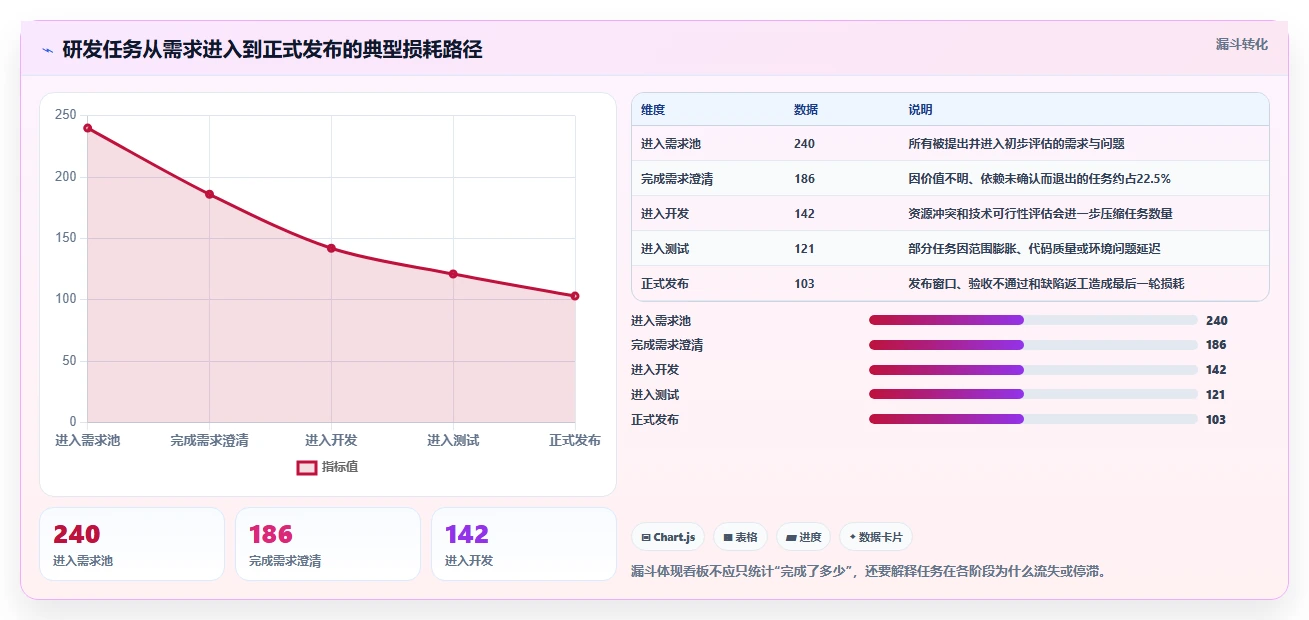The image size is (1309, 620).
Task: Click the table value 121
Action: (804, 249)
